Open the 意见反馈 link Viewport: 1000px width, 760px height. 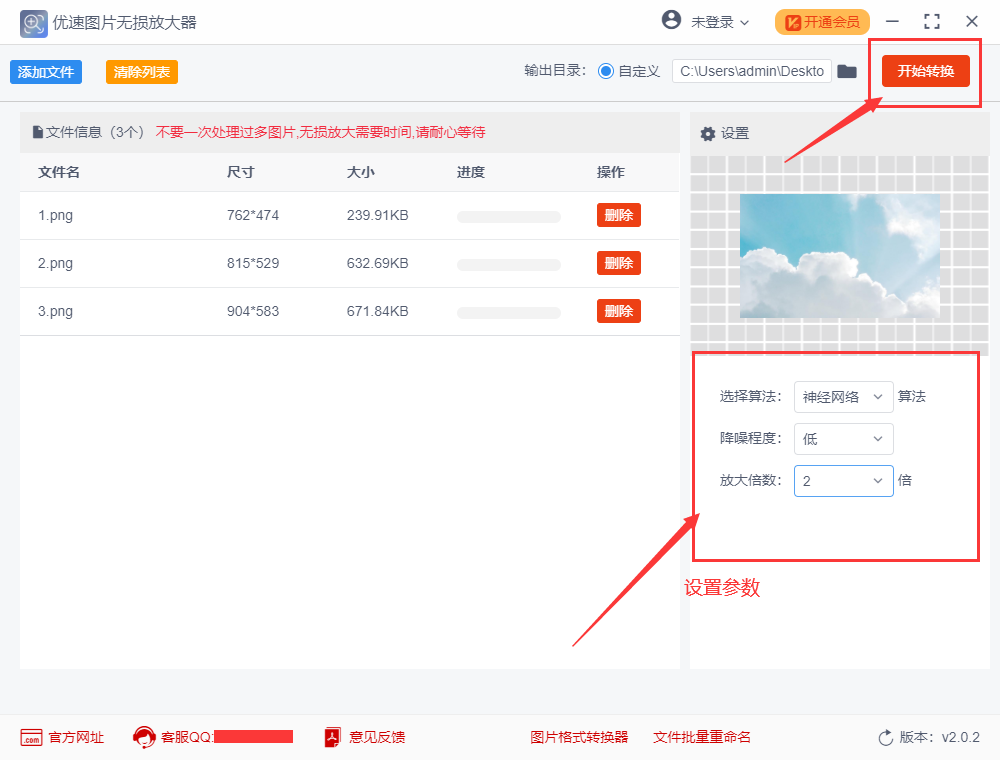(x=377, y=738)
